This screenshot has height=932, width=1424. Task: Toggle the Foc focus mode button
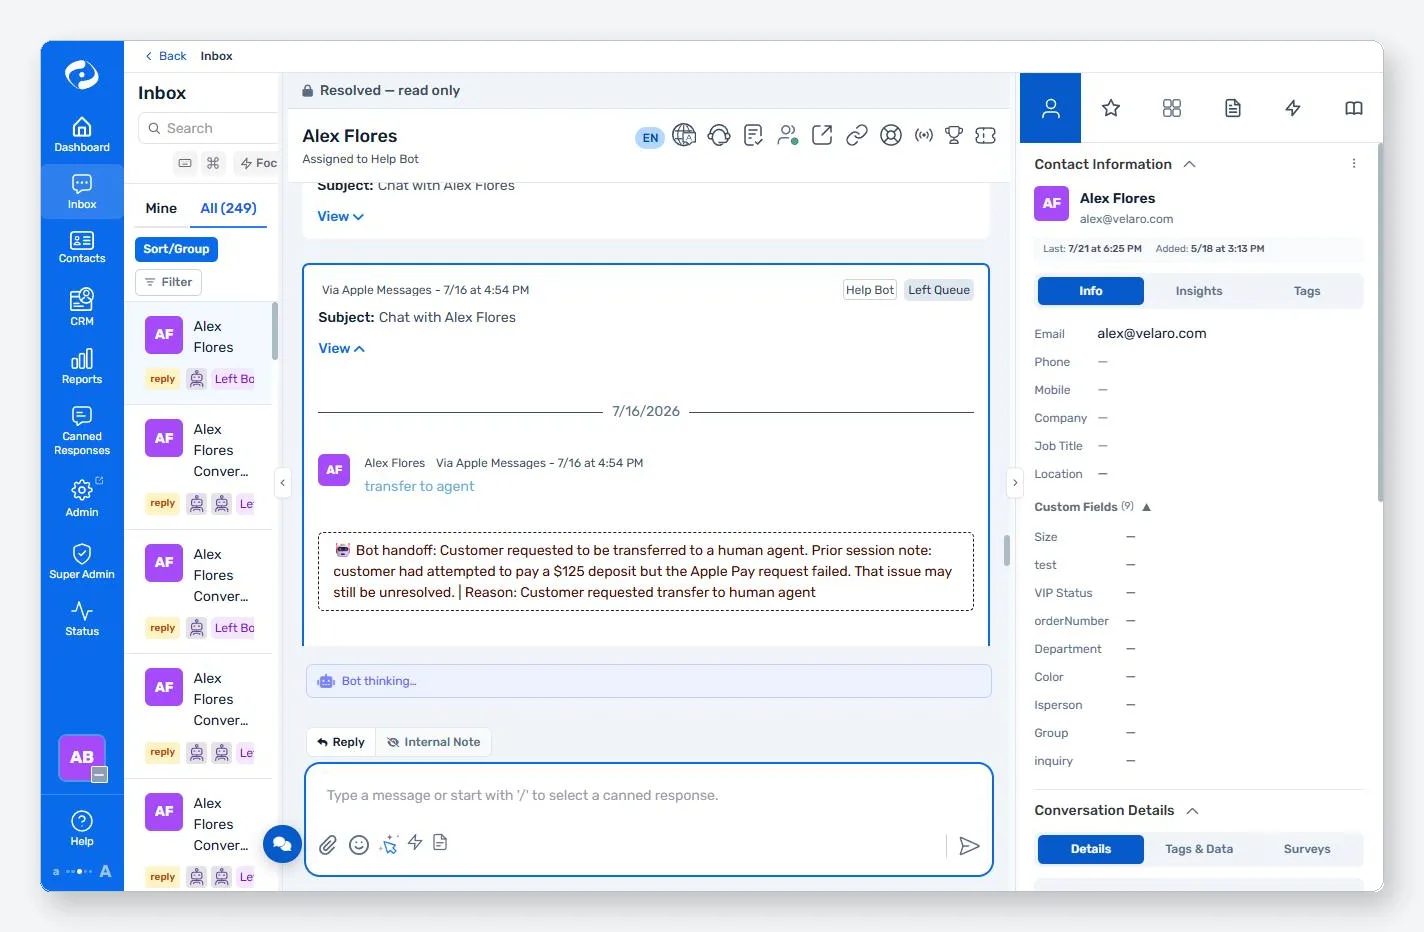259,163
